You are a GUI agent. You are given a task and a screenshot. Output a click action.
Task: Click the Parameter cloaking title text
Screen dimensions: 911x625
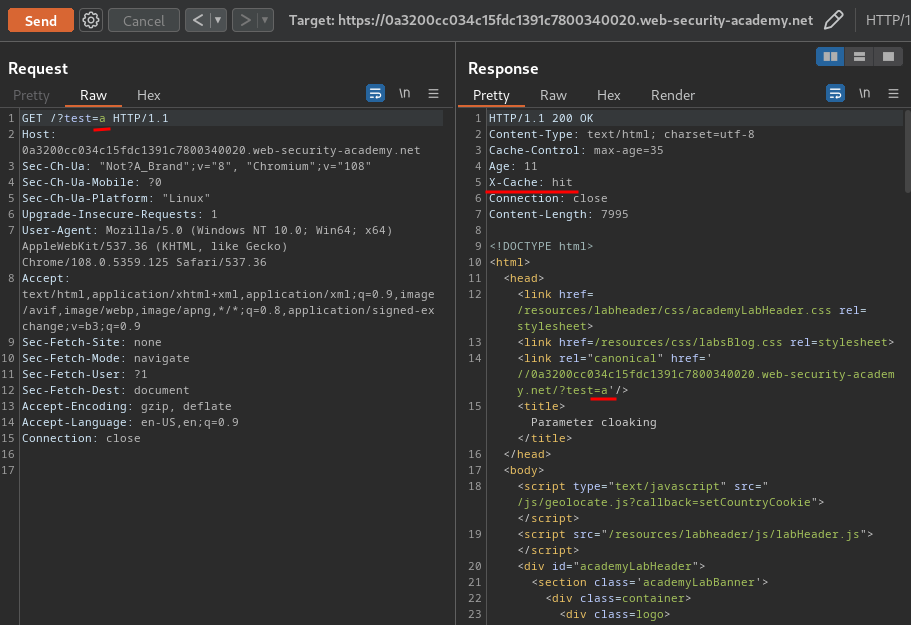pyautogui.click(x=593, y=422)
